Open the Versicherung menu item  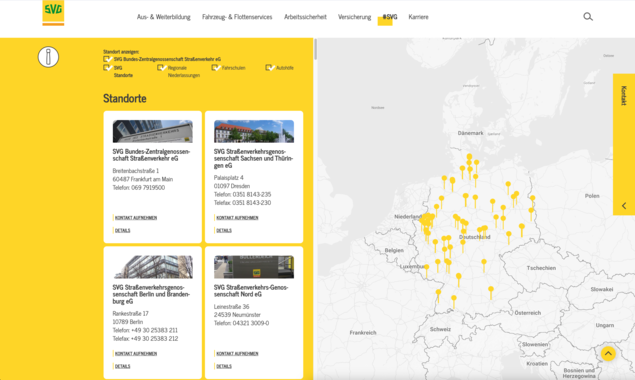click(354, 17)
